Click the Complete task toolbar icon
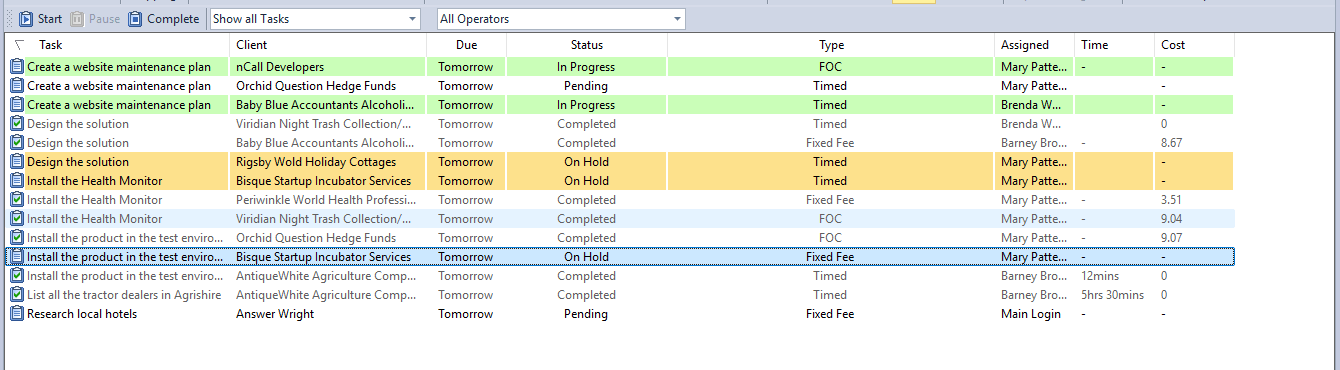The height and width of the screenshot is (370, 1340). [135, 18]
